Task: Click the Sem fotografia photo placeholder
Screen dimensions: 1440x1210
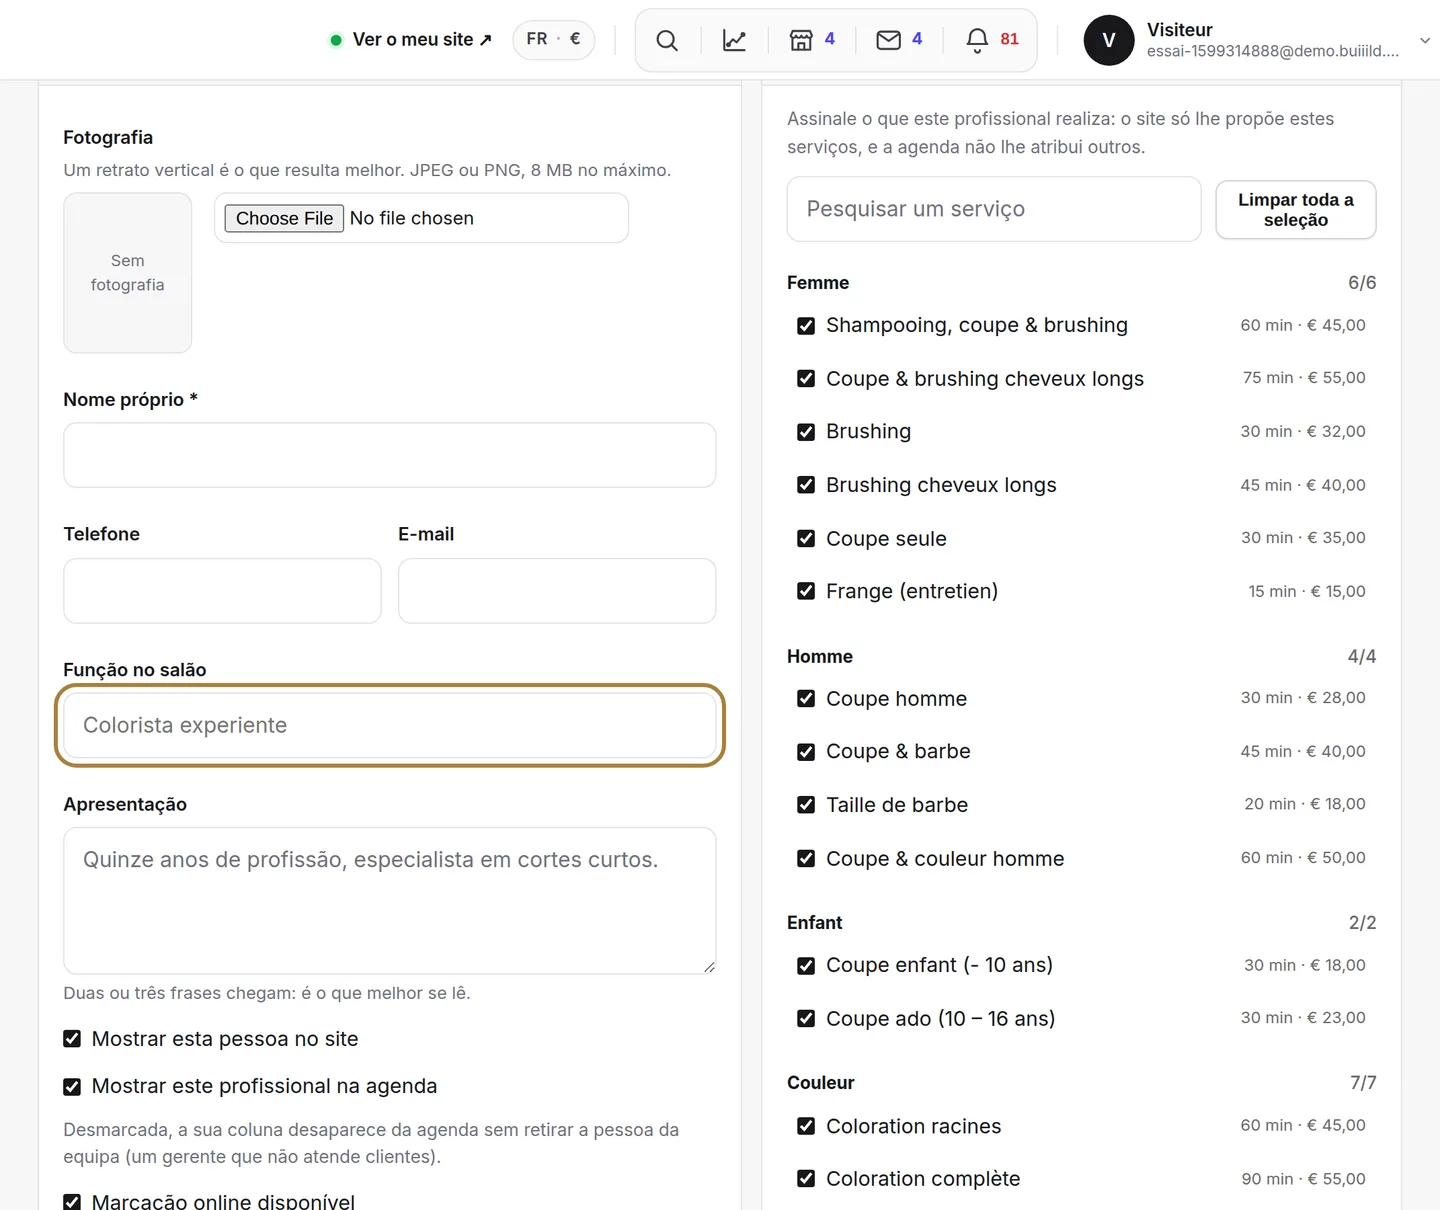Action: pyautogui.click(x=128, y=273)
